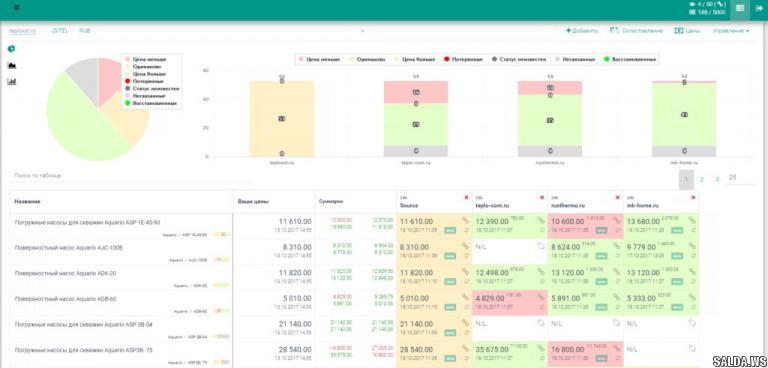This screenshot has height=368, width=768.
Task: Toggle 'Потерянные' in the pie chart legend
Action: pyautogui.click(x=147, y=81)
